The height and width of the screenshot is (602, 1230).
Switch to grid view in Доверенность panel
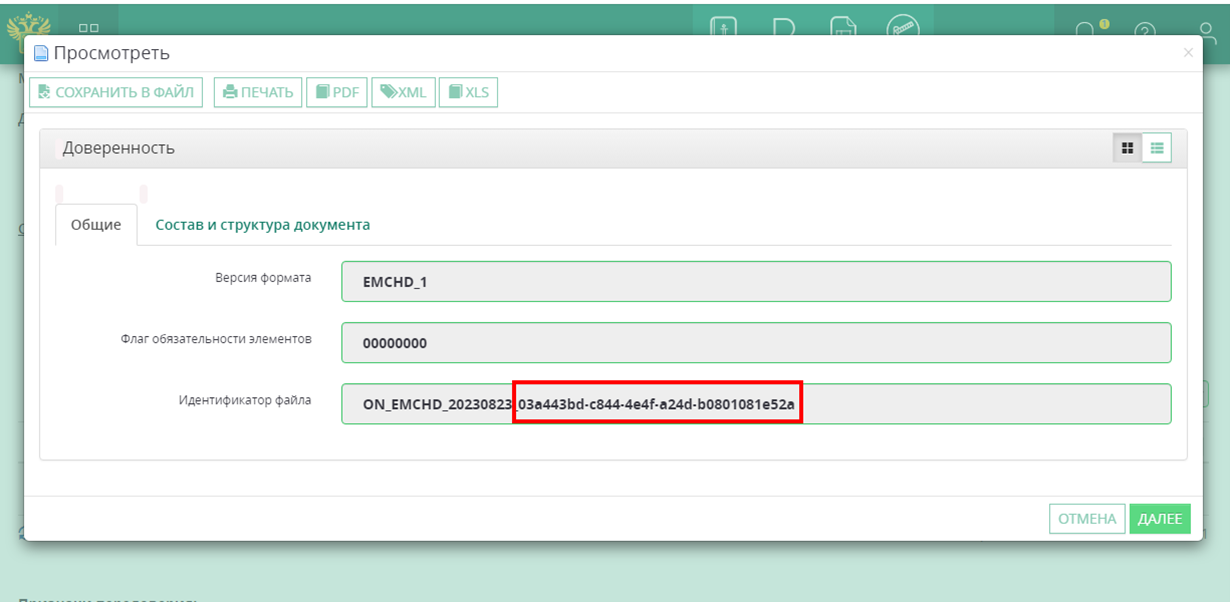pos(1128,148)
